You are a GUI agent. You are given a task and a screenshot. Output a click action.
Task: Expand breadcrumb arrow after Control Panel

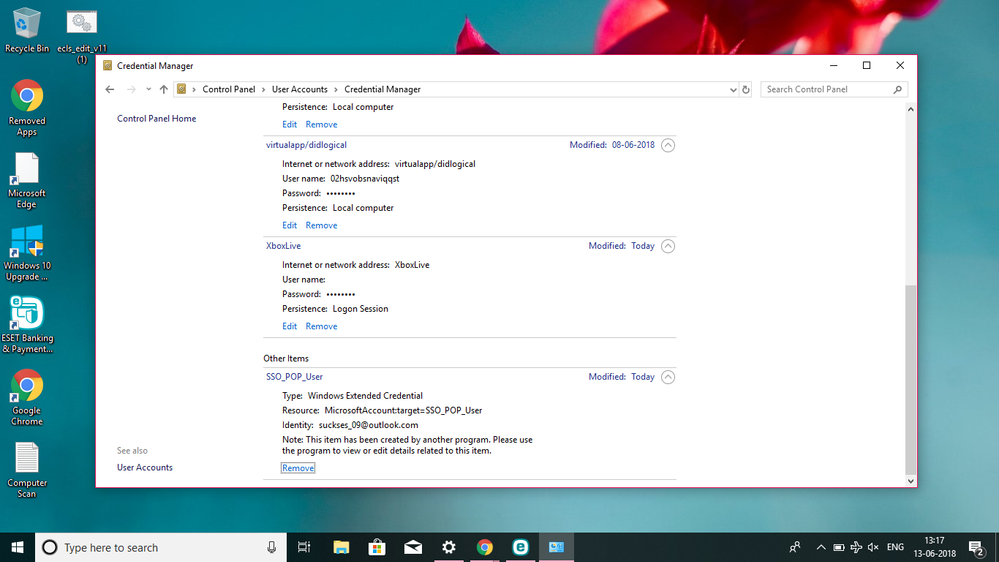pos(264,89)
